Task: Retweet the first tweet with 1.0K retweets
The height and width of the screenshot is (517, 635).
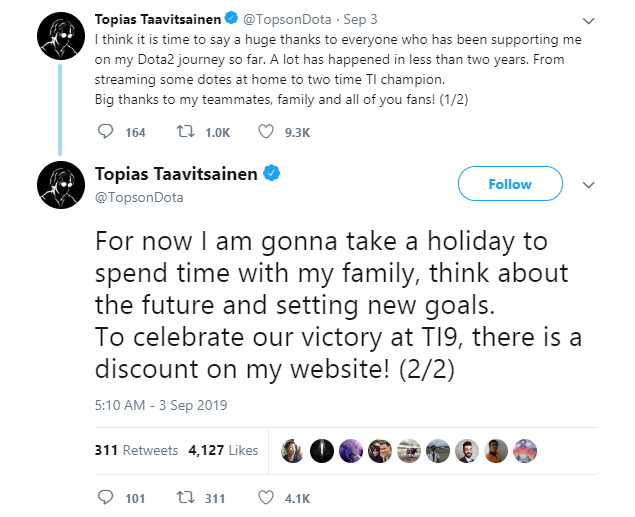Action: (185, 132)
